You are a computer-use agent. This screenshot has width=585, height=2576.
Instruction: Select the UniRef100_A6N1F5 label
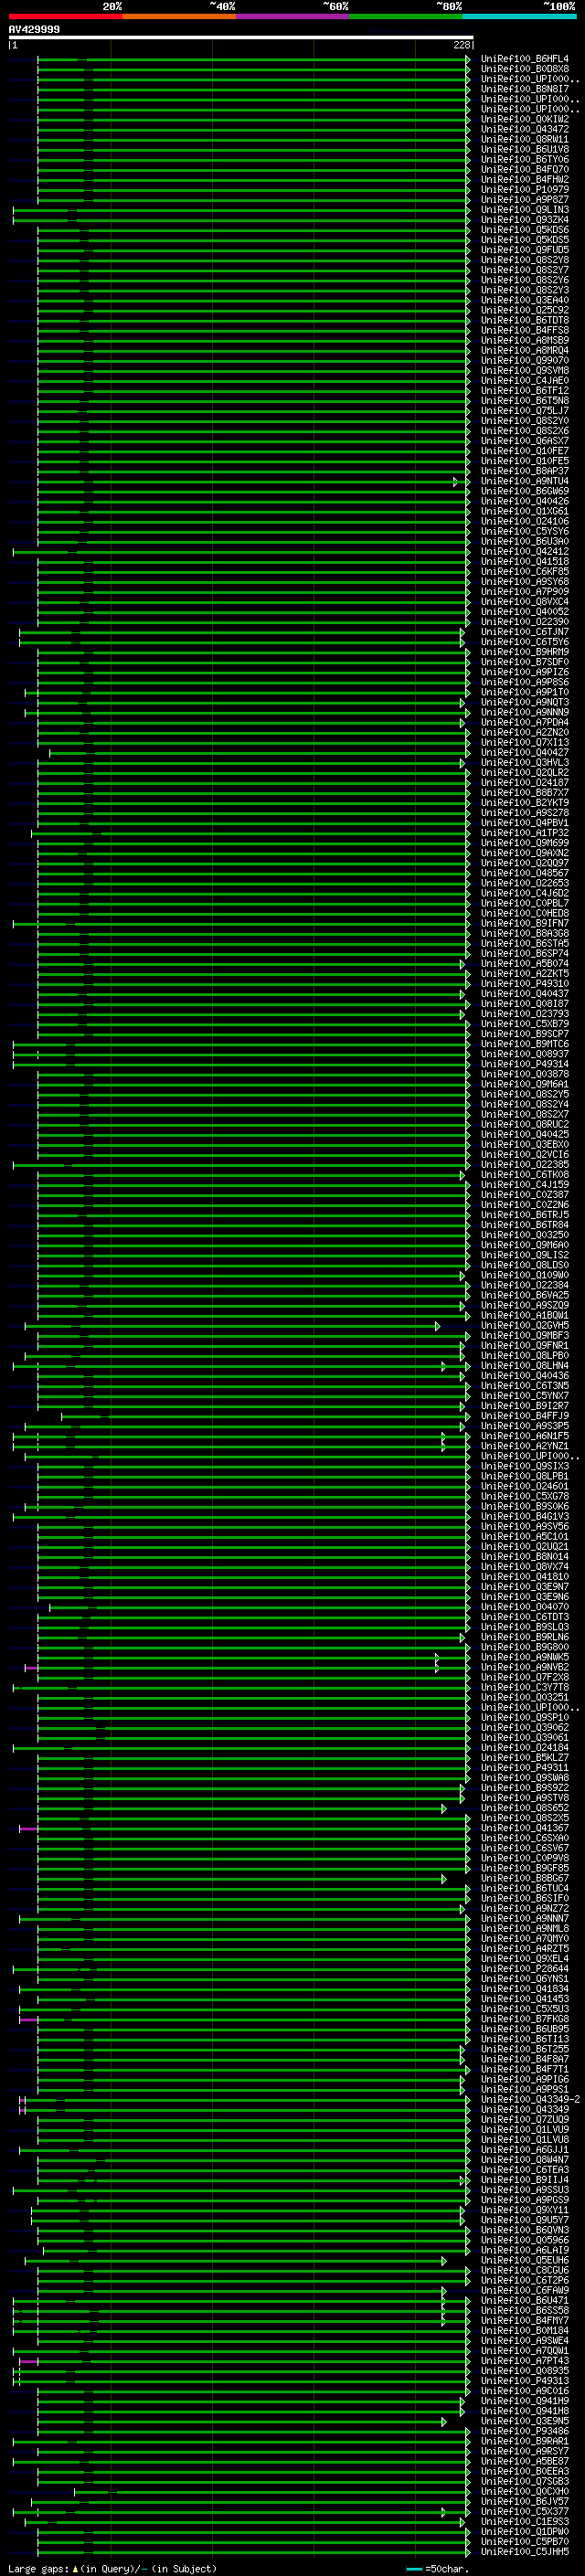click(x=525, y=1436)
